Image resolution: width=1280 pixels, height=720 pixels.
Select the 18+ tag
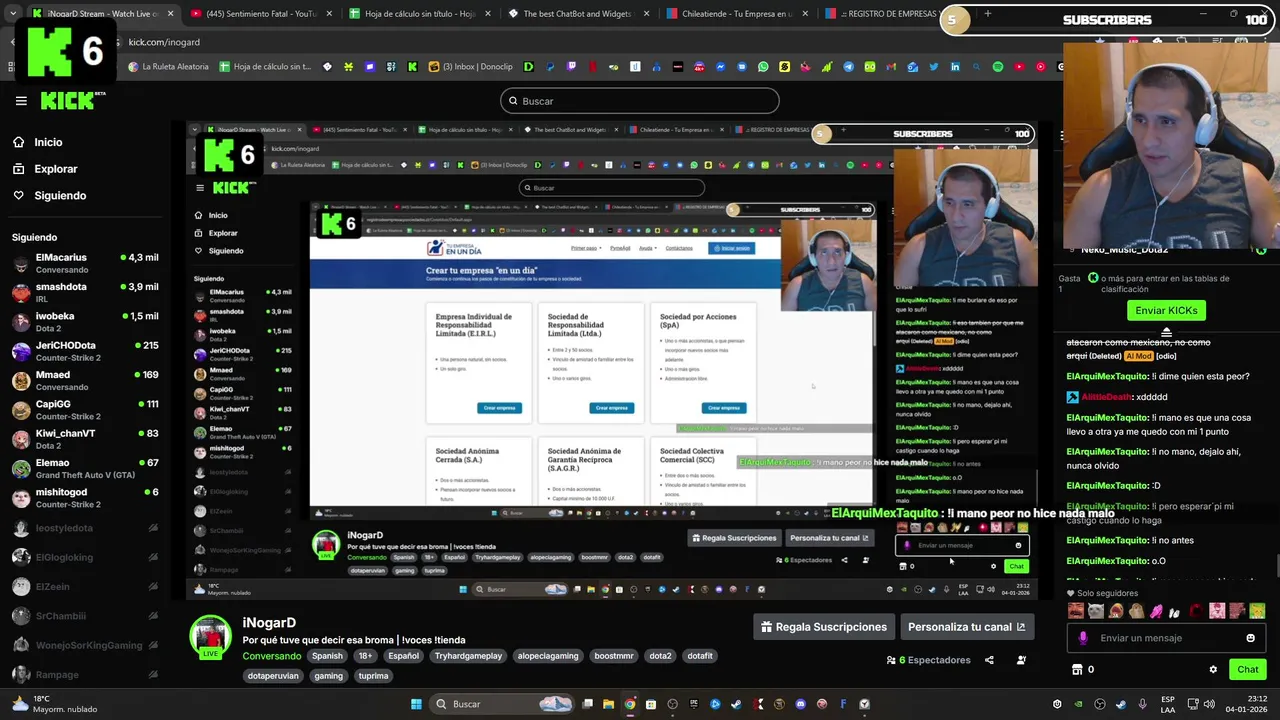[365, 656]
